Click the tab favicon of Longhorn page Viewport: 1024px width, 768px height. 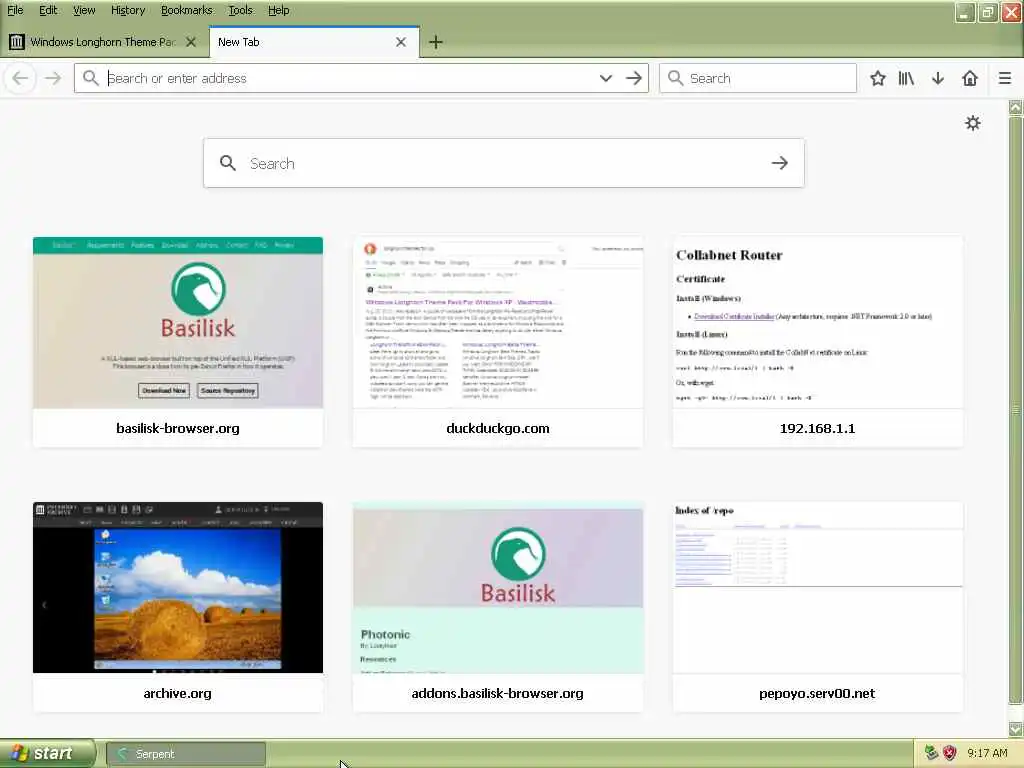[17, 42]
